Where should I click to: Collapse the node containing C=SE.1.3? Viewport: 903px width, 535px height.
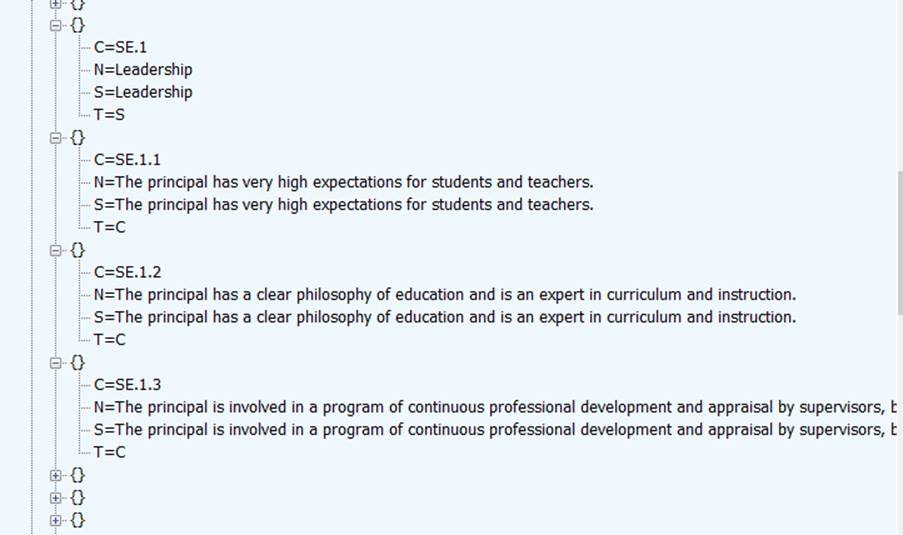(56, 362)
